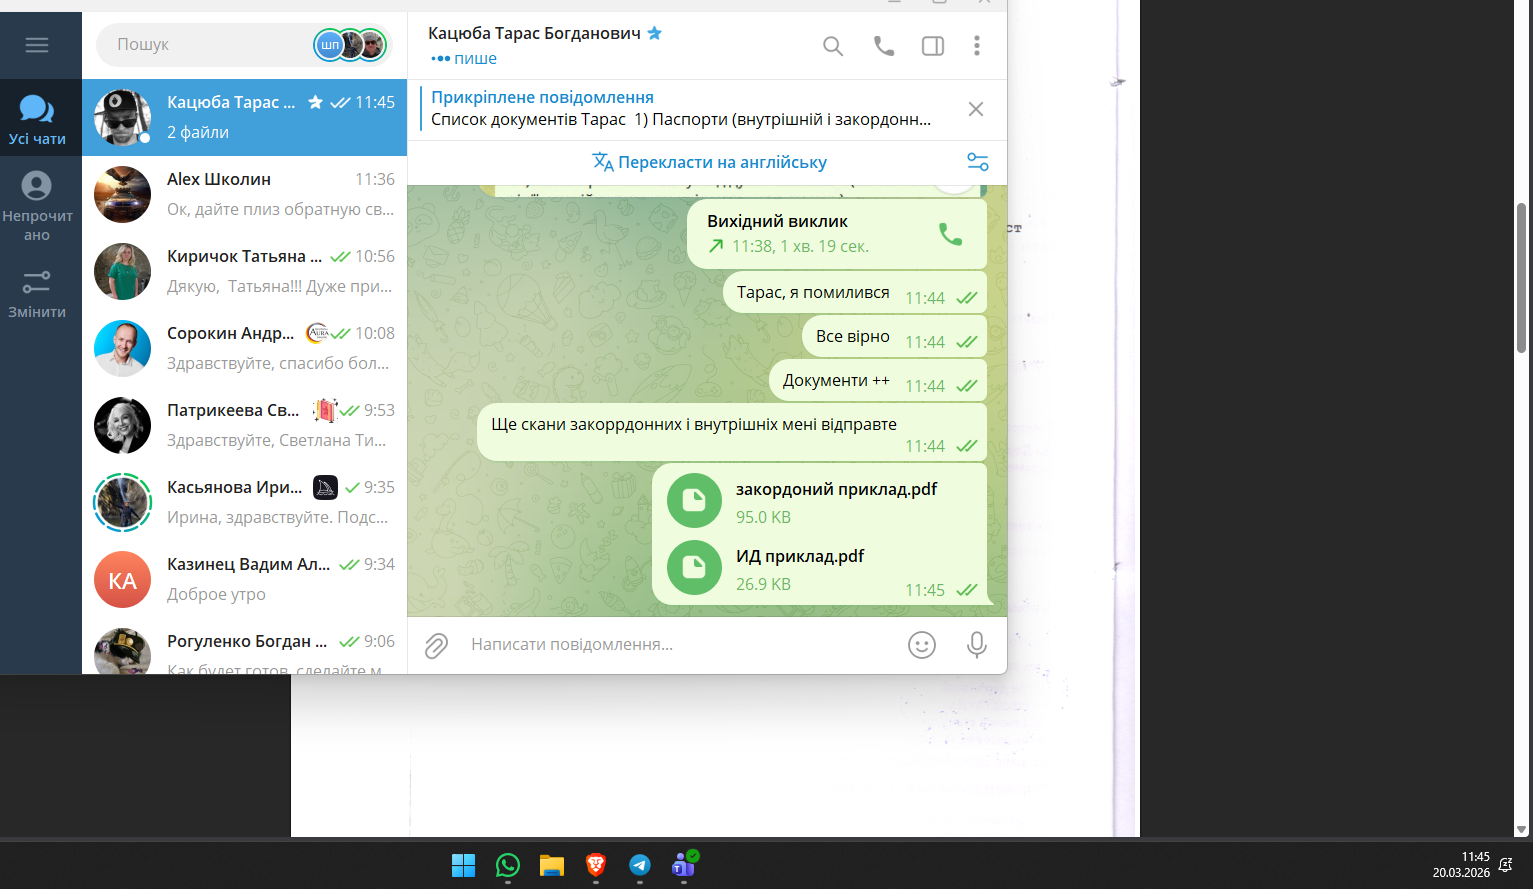Close the pinned message bar
This screenshot has width=1533, height=889.
click(976, 109)
